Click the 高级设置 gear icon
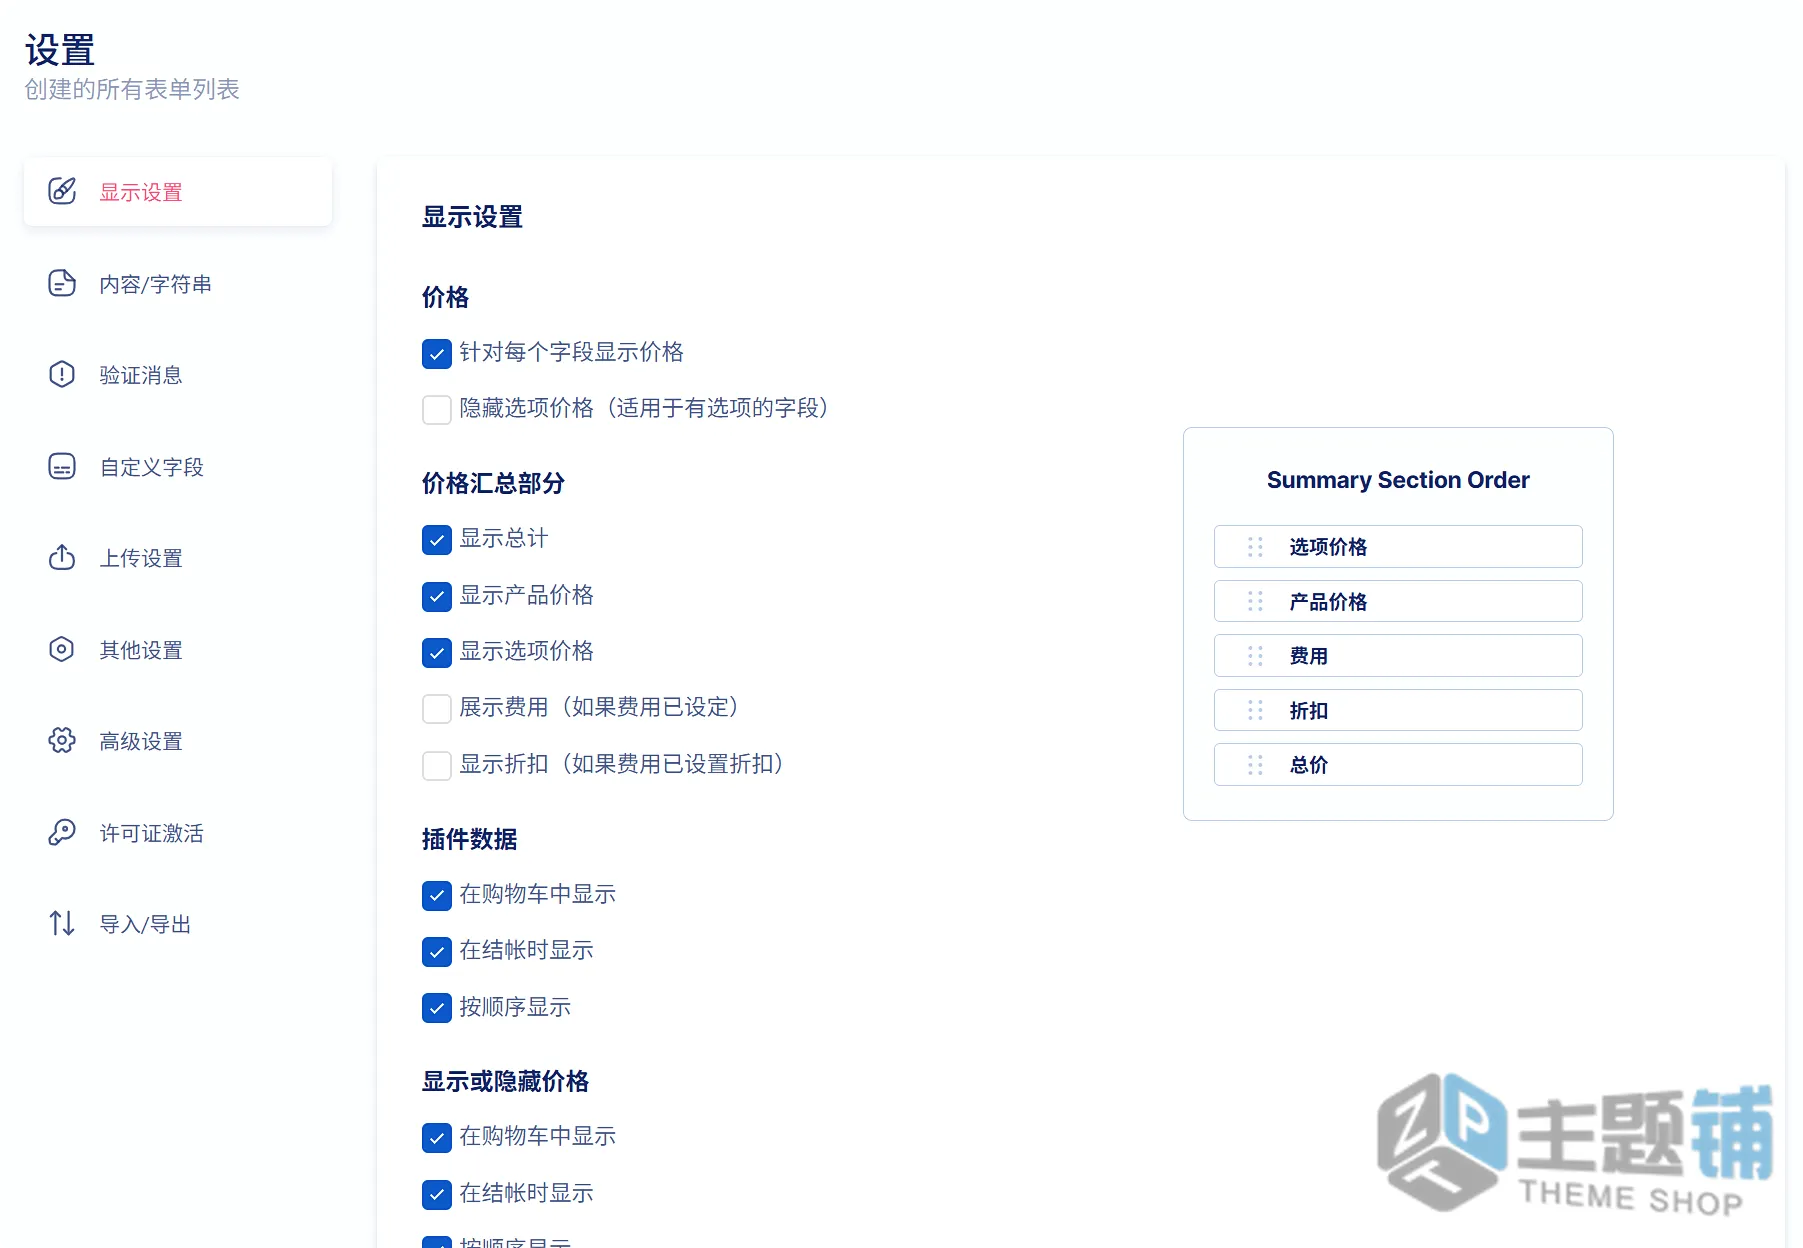This screenshot has height=1248, width=1803. tap(62, 740)
